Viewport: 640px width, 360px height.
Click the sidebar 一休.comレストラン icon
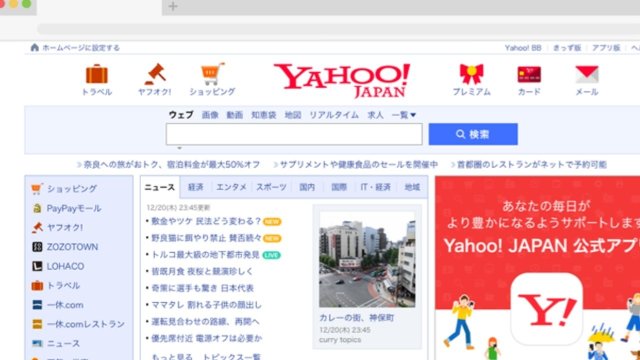pos(37,324)
